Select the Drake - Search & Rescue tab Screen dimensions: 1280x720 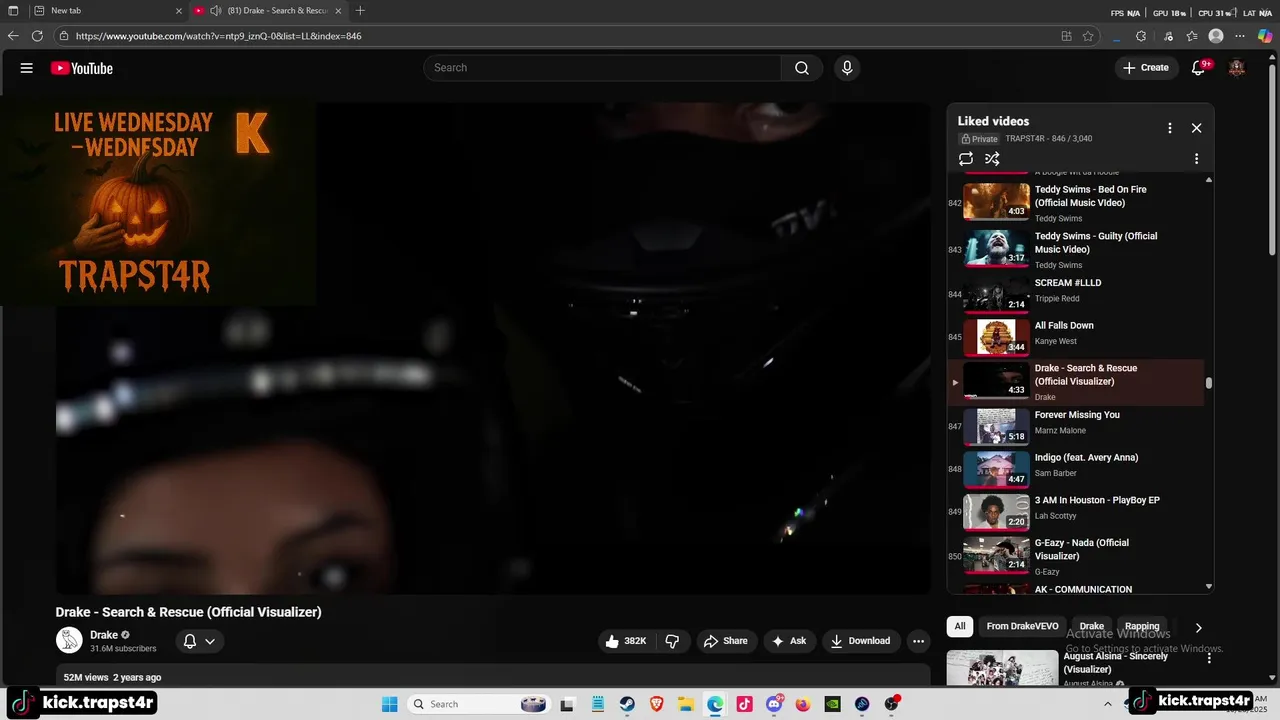pyautogui.click(x=267, y=11)
